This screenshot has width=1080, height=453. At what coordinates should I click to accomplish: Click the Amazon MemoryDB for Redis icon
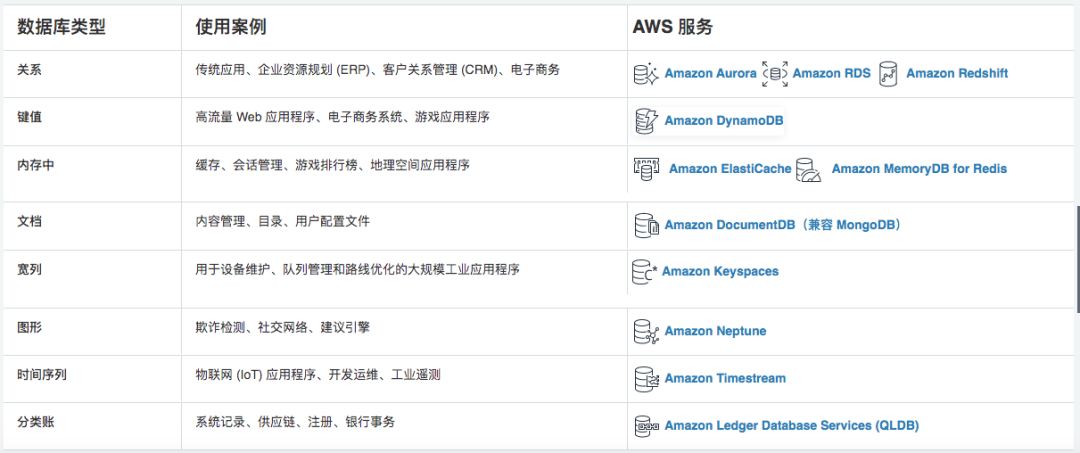coord(809,170)
